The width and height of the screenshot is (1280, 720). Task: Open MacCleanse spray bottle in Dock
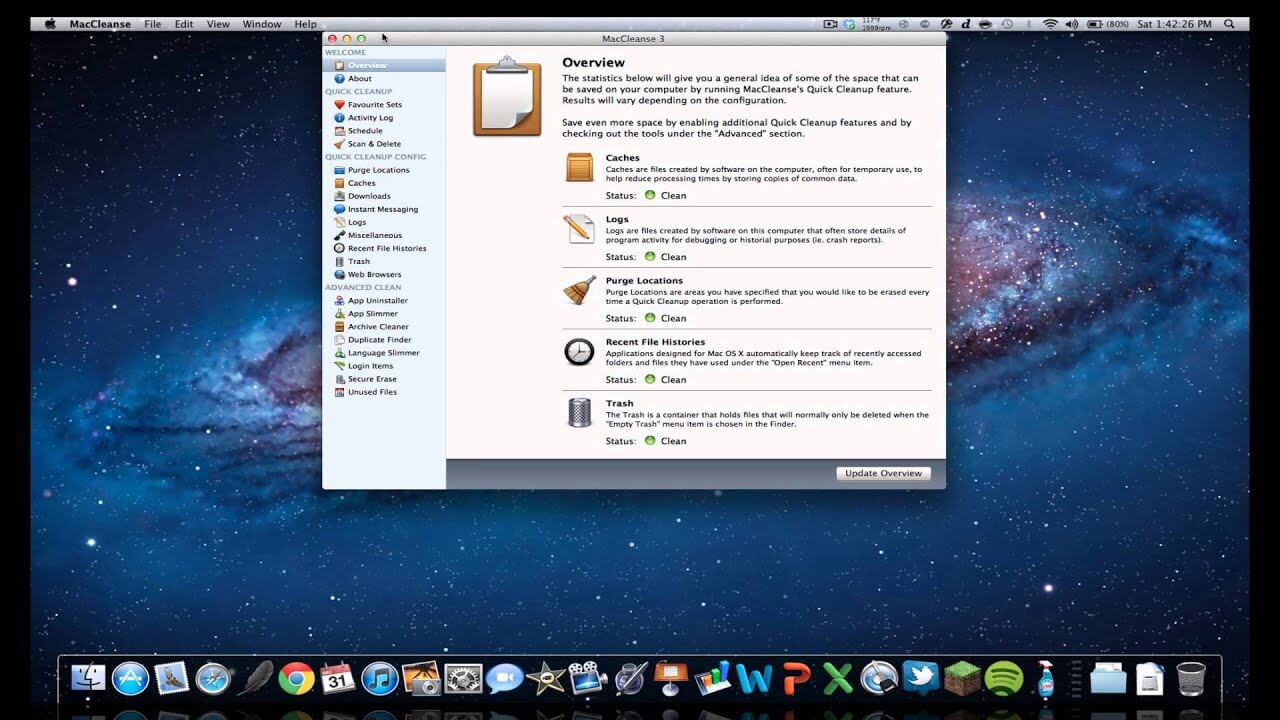1048,678
